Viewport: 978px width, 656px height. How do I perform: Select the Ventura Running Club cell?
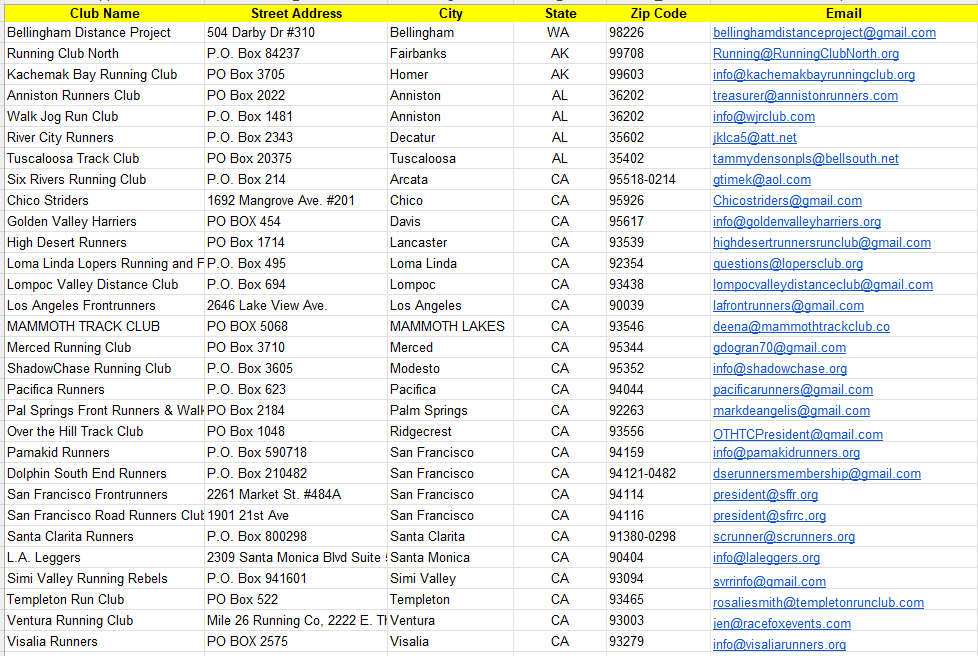(105, 620)
